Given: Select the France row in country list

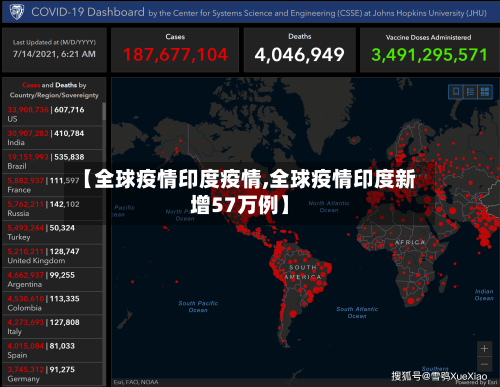Looking at the screenshot, I should pos(52,185).
